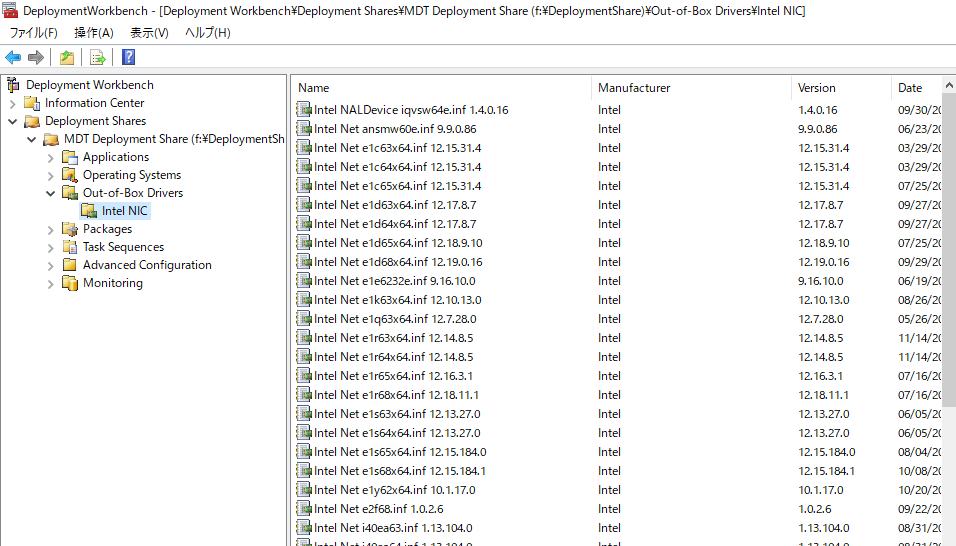Viewport: 956px width, 546px height.
Task: Click the driver icon for e1r68x64.inf
Action: point(304,394)
